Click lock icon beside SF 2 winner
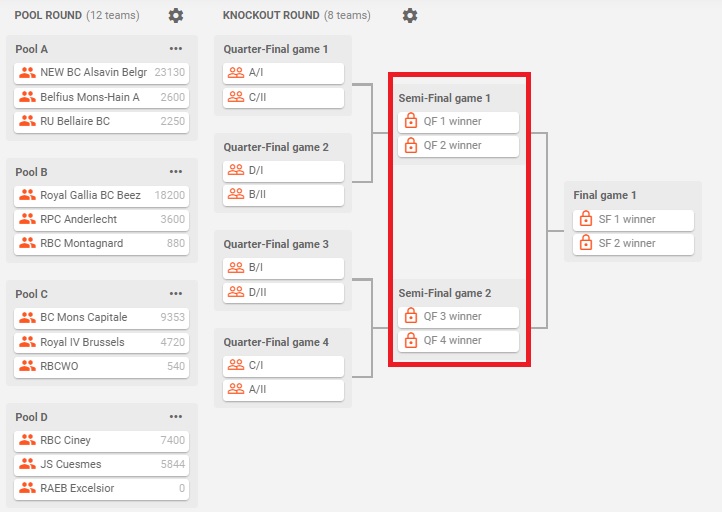Viewport: 722px width, 512px height. [x=586, y=243]
